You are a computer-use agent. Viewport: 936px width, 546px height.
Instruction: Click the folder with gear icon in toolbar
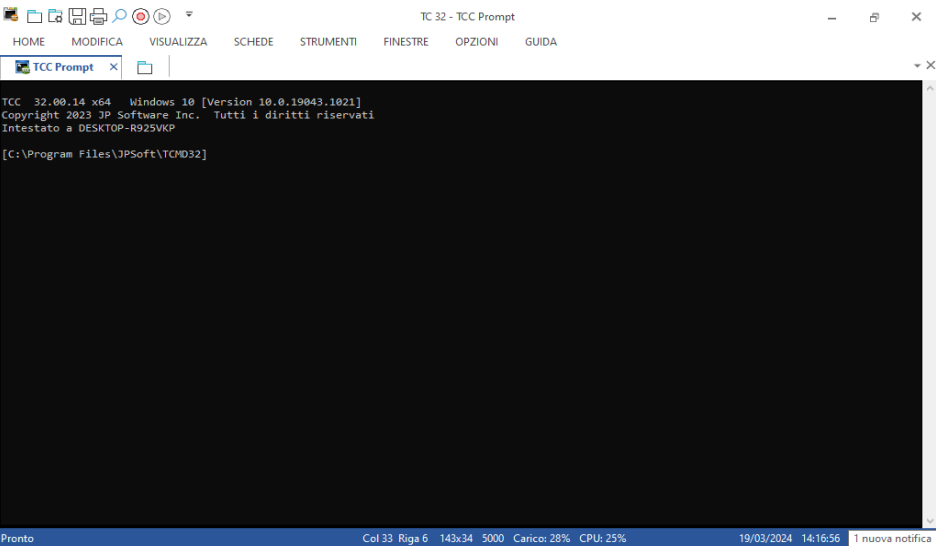[56, 16]
